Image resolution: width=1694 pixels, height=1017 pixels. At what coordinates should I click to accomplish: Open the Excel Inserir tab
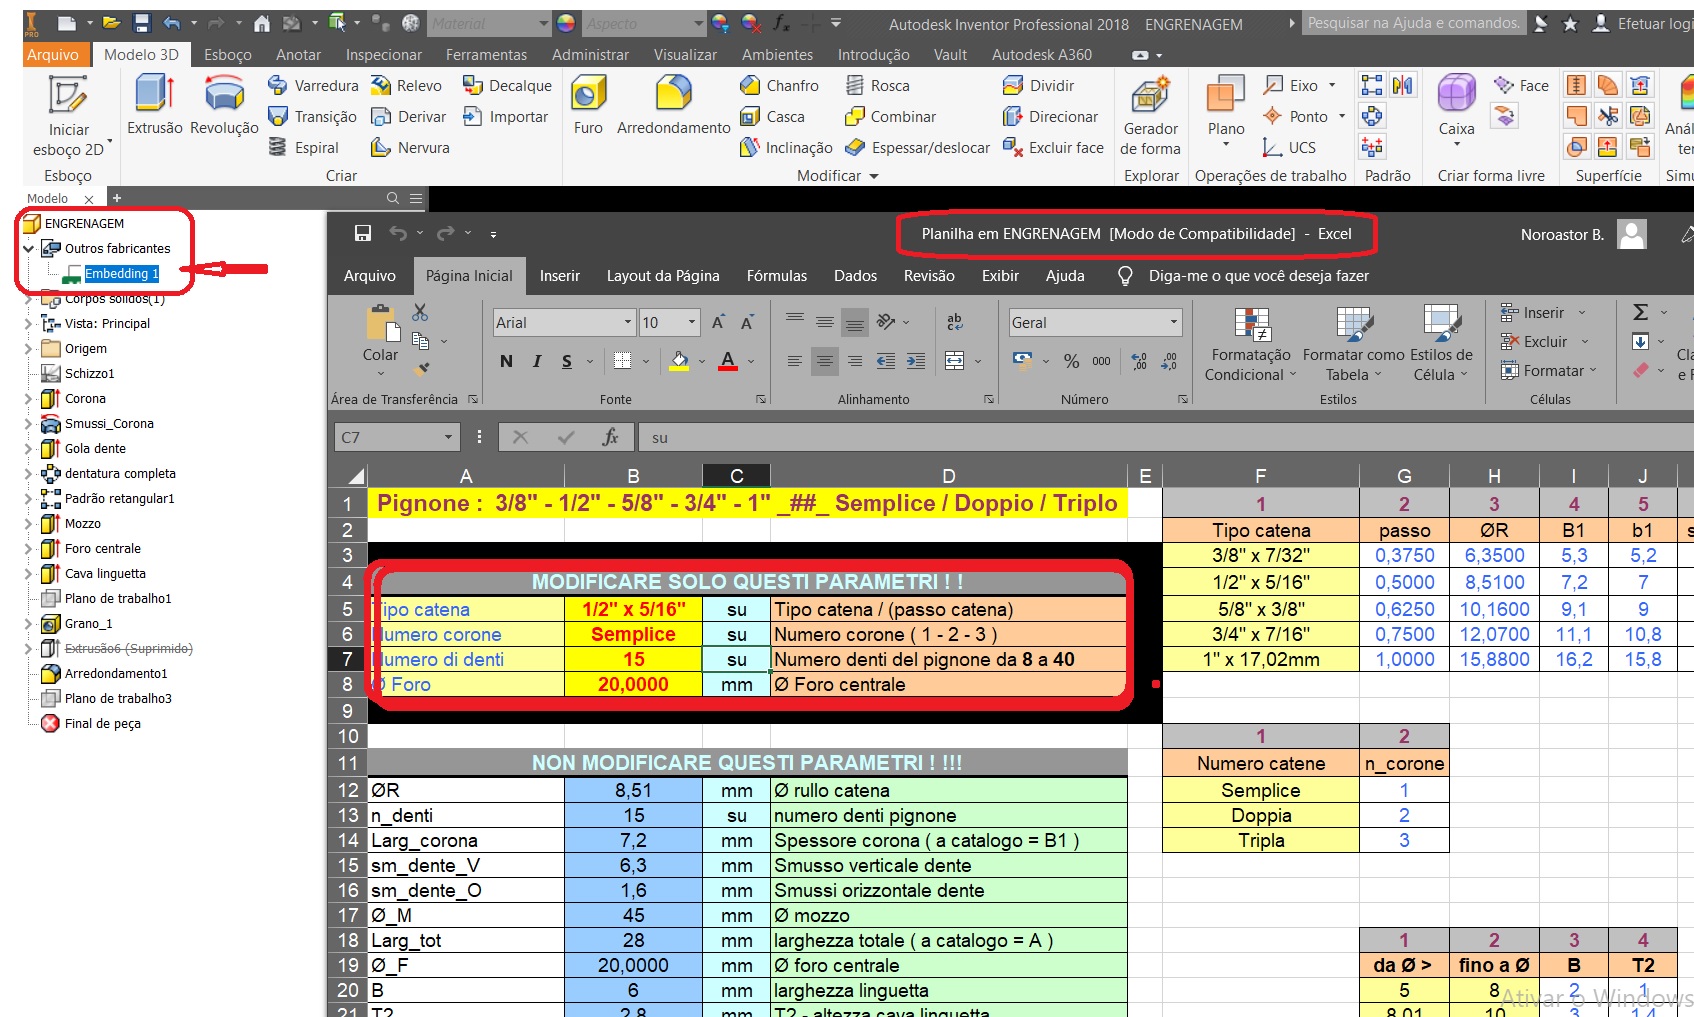coord(560,276)
